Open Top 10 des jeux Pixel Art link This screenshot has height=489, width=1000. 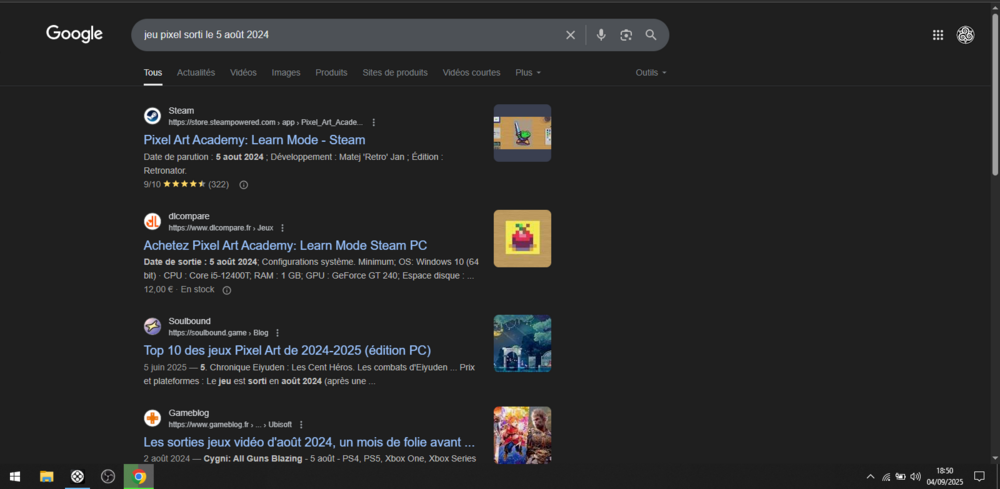(287, 351)
